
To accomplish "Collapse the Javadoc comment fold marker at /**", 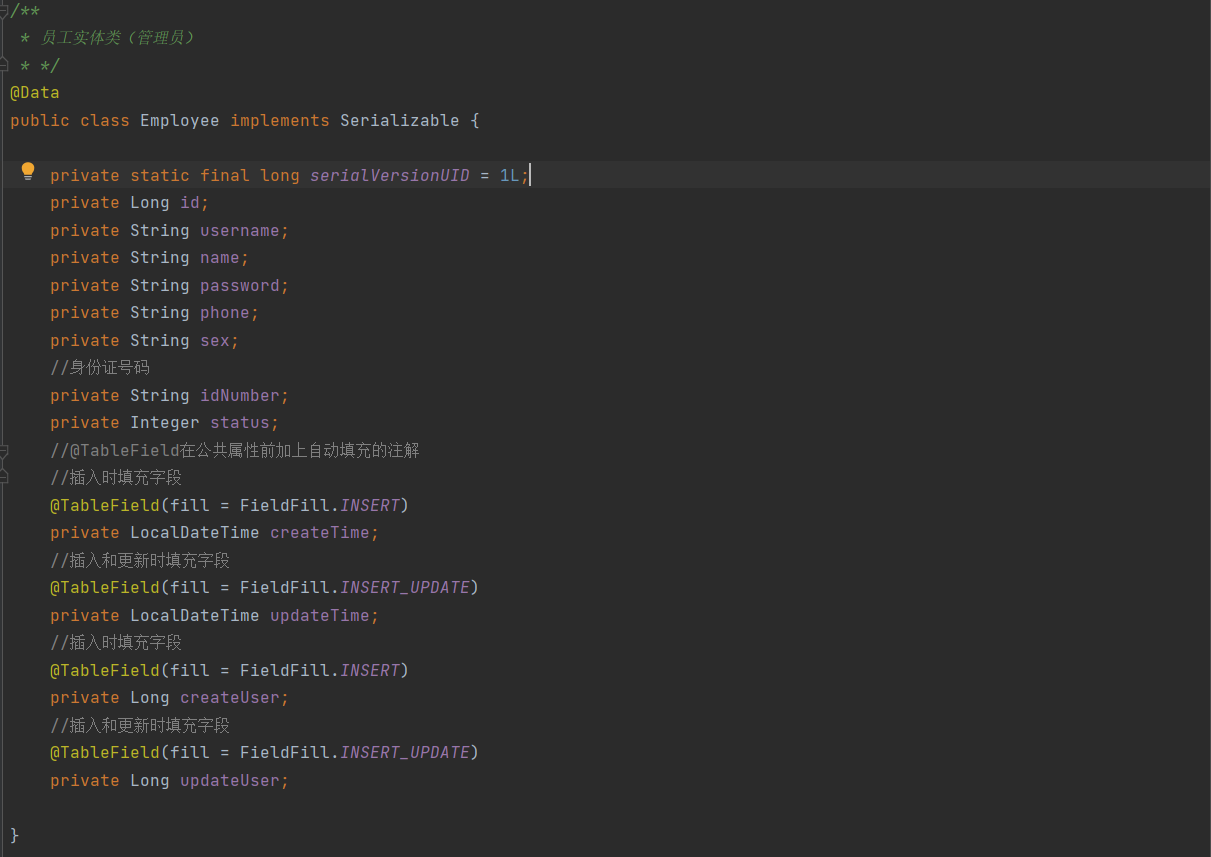I will click(x=3, y=10).
